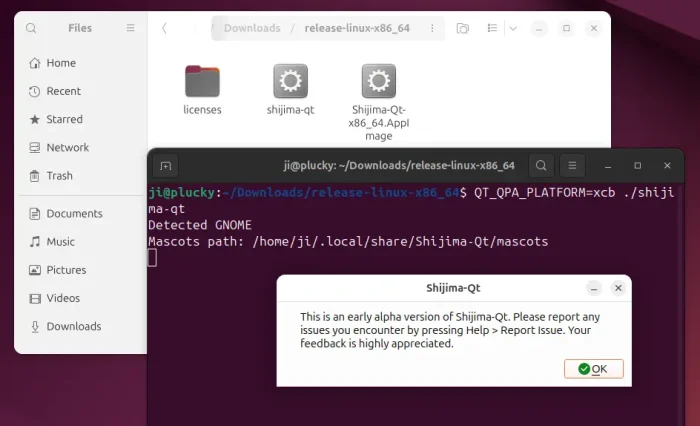Expand the view options dropdown arrow
Image resolution: width=700 pixels, height=426 pixels.
tap(513, 28)
